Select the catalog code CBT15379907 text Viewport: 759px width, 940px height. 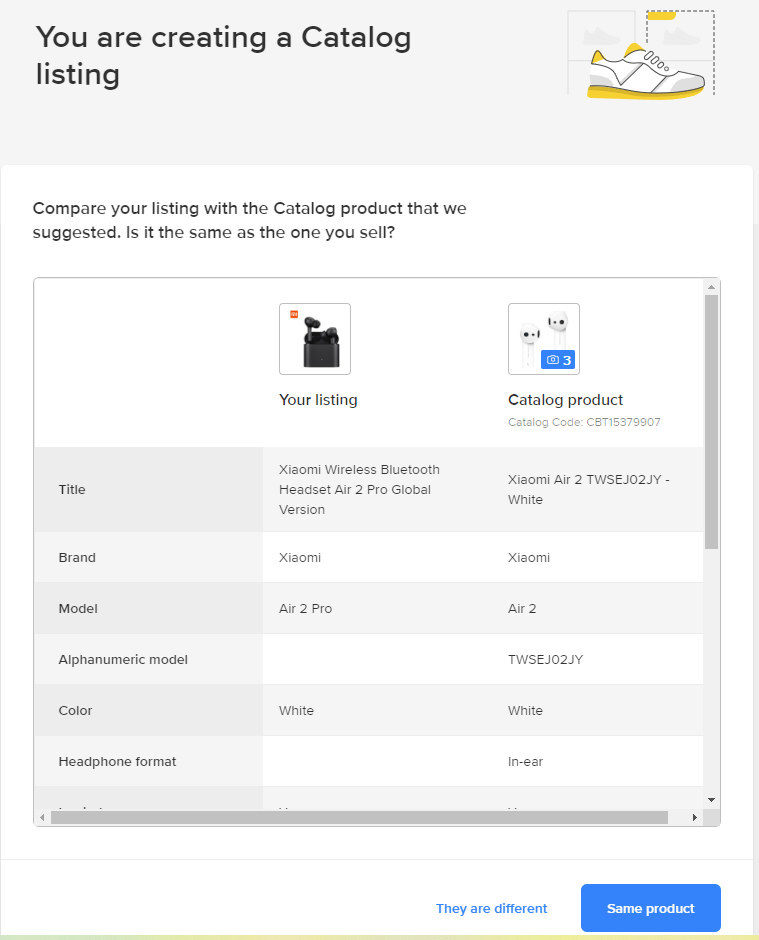click(x=584, y=422)
